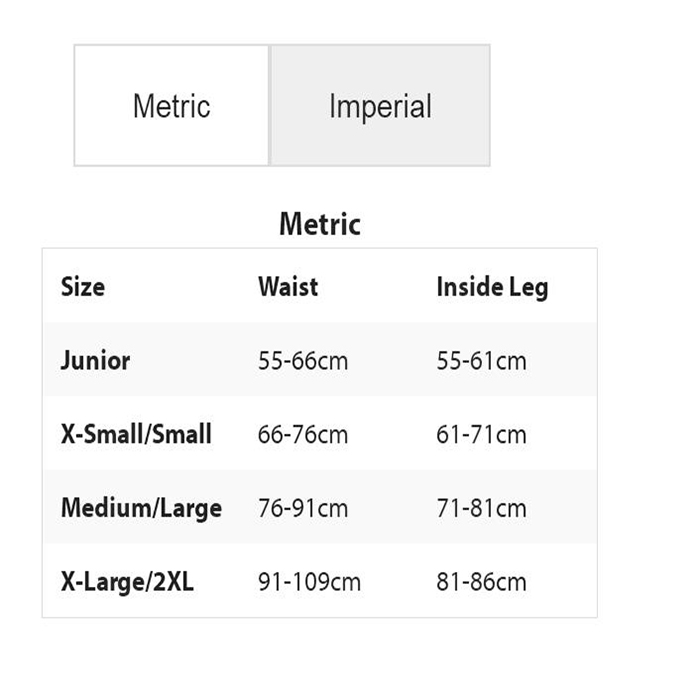Click the 71-81cm inside leg measurement
Screen dimensions: 700x700
pyautogui.click(x=481, y=508)
